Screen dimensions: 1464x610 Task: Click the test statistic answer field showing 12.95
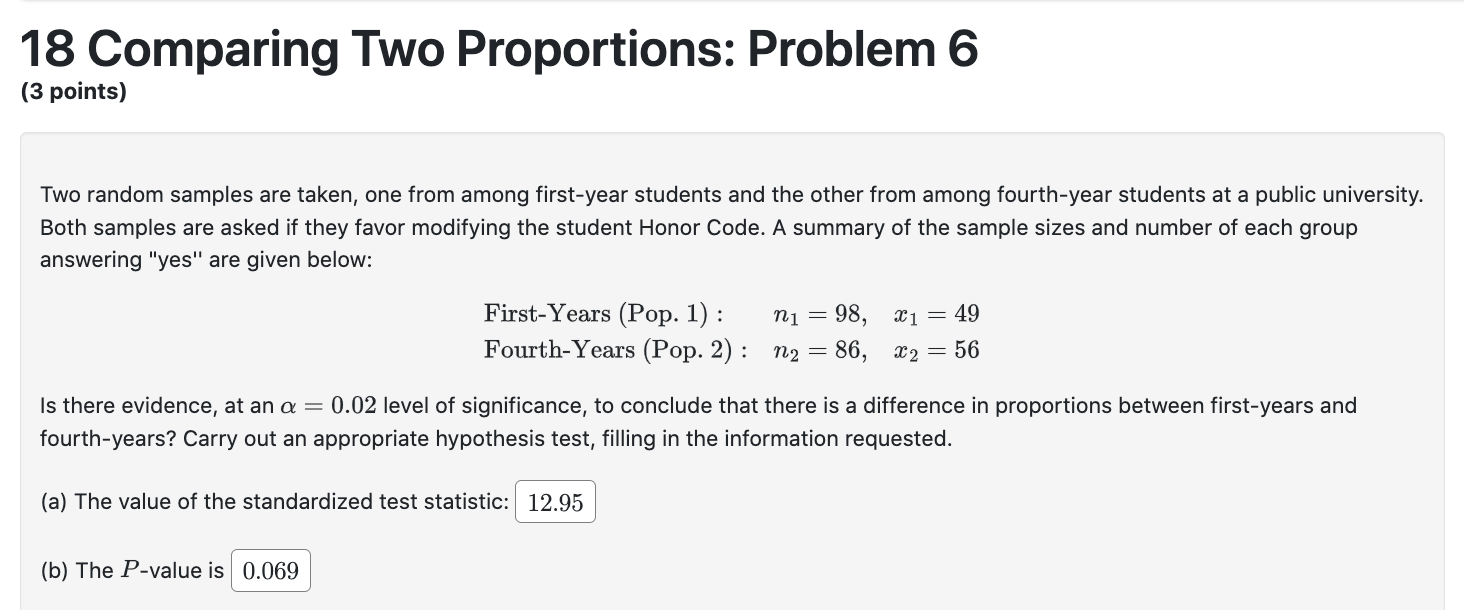tap(554, 501)
